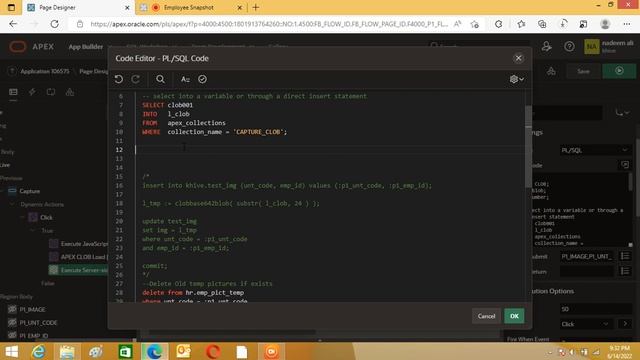Select the P1_EMP_ID item in the tree

coord(34,336)
